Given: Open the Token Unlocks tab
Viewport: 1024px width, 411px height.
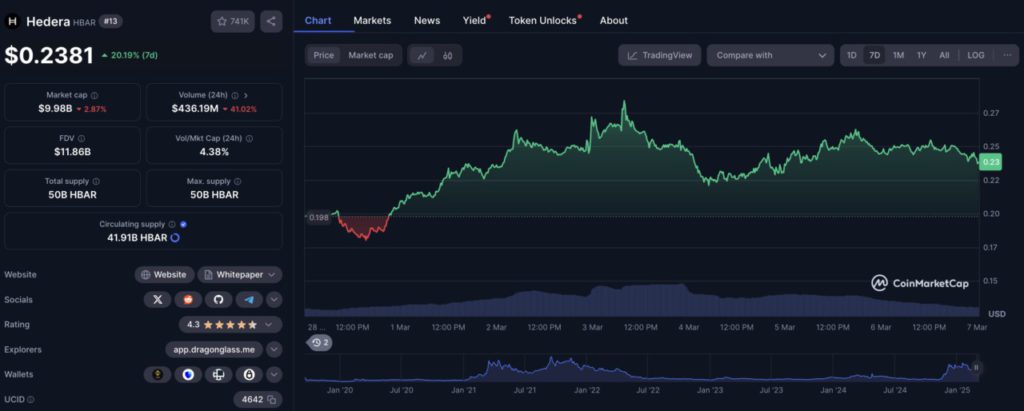Looking at the screenshot, I should (x=543, y=20).
